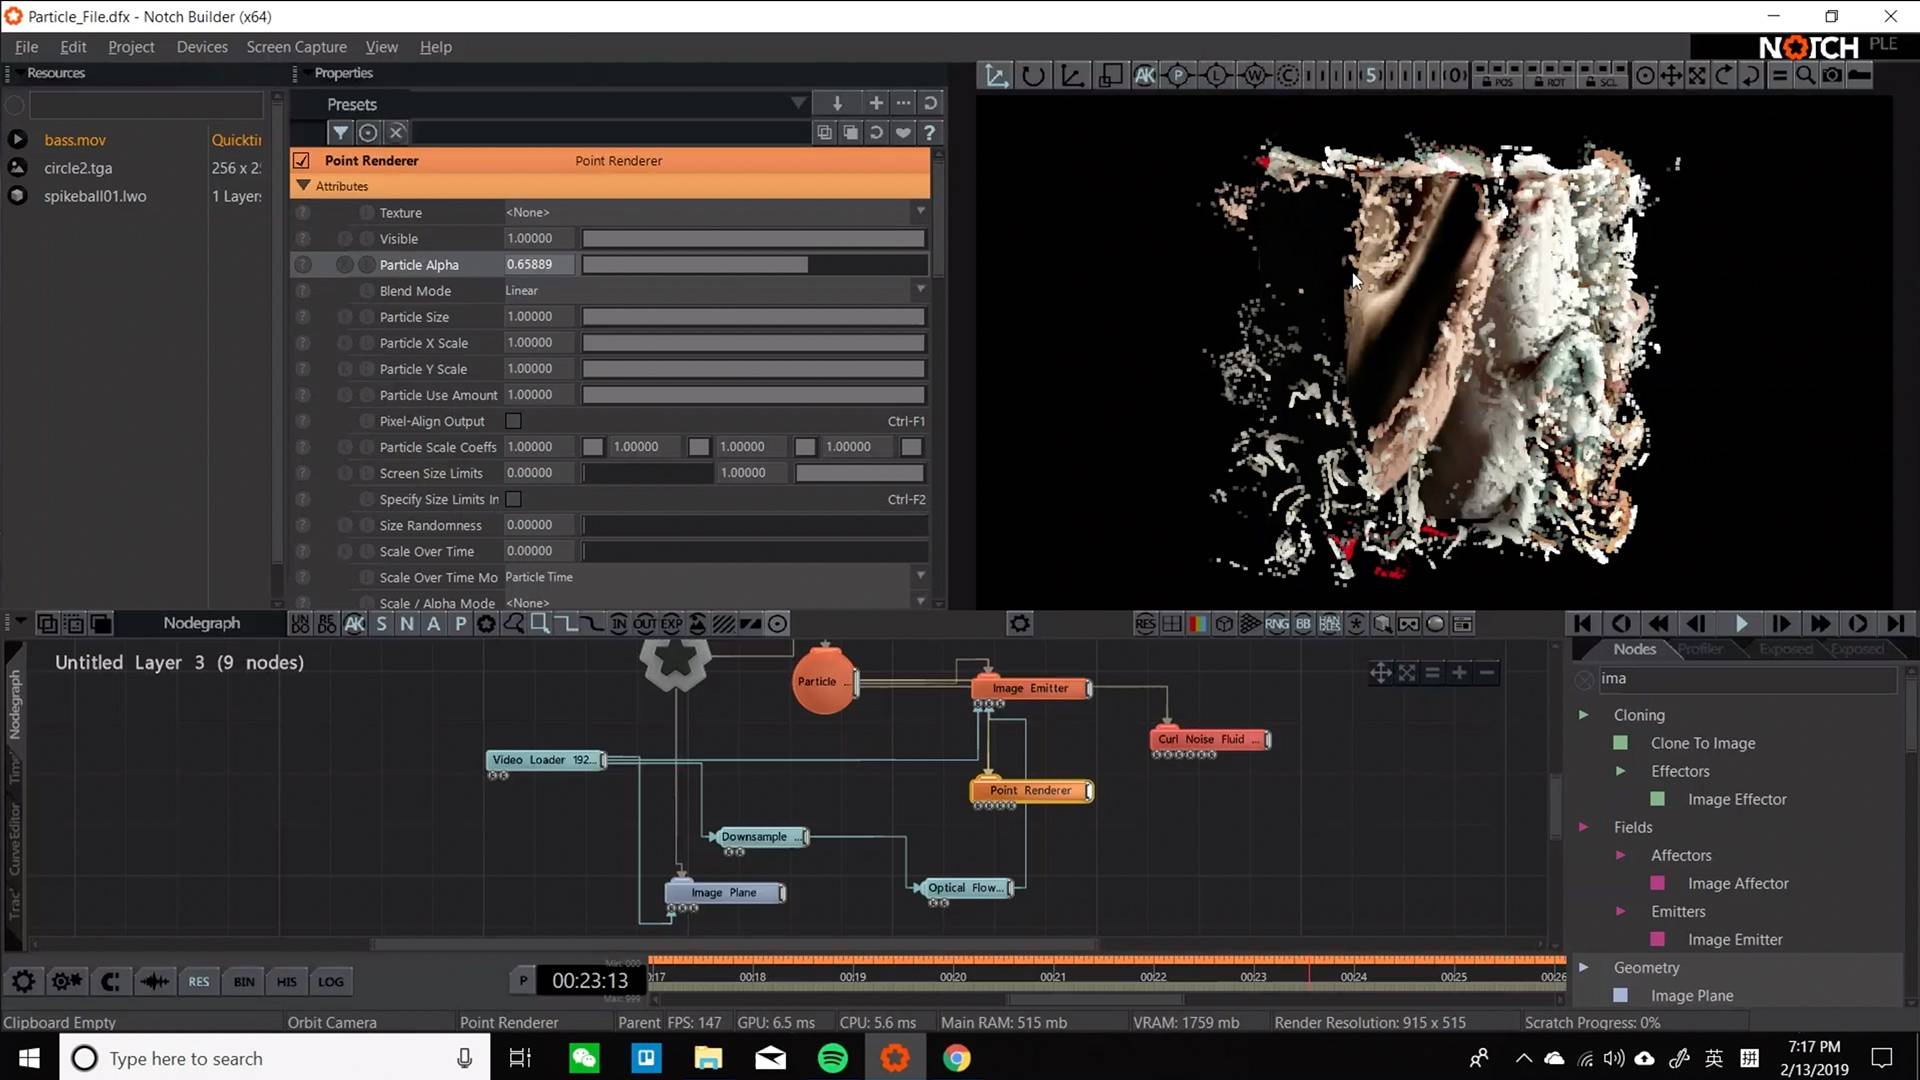1920x1080 pixels.
Task: Click the filter funnel icon in Properties
Action: click(341, 132)
